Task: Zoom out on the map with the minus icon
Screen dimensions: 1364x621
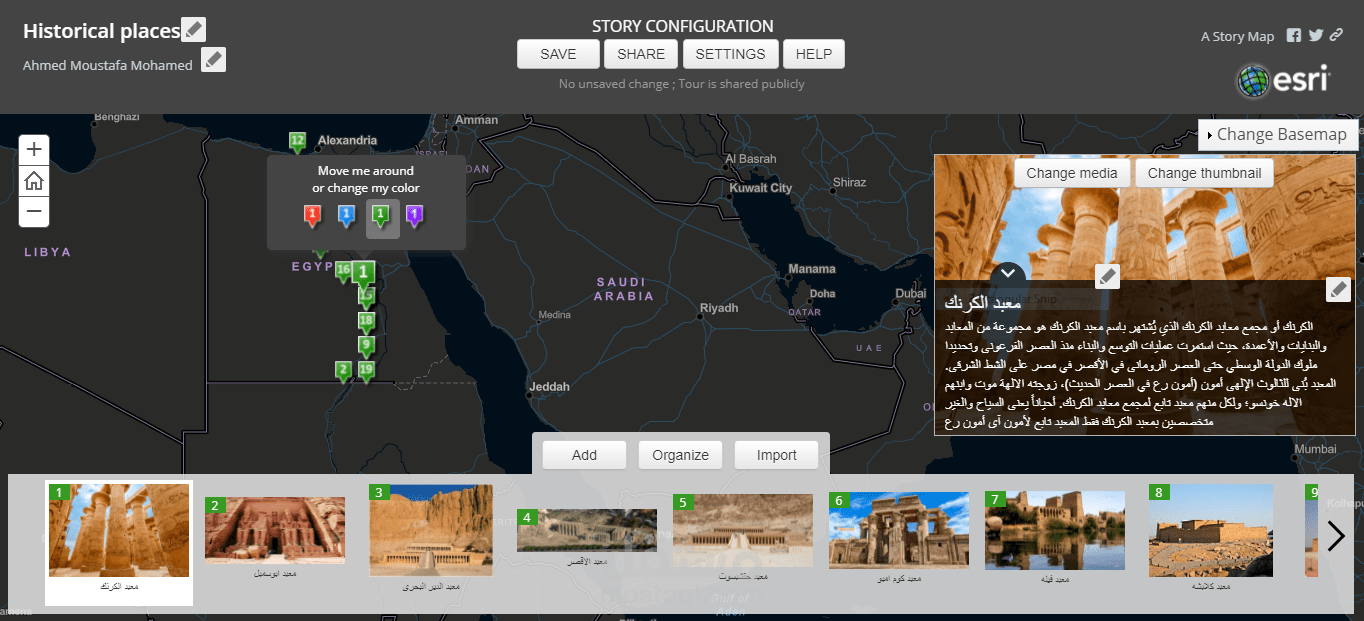Action: point(33,212)
